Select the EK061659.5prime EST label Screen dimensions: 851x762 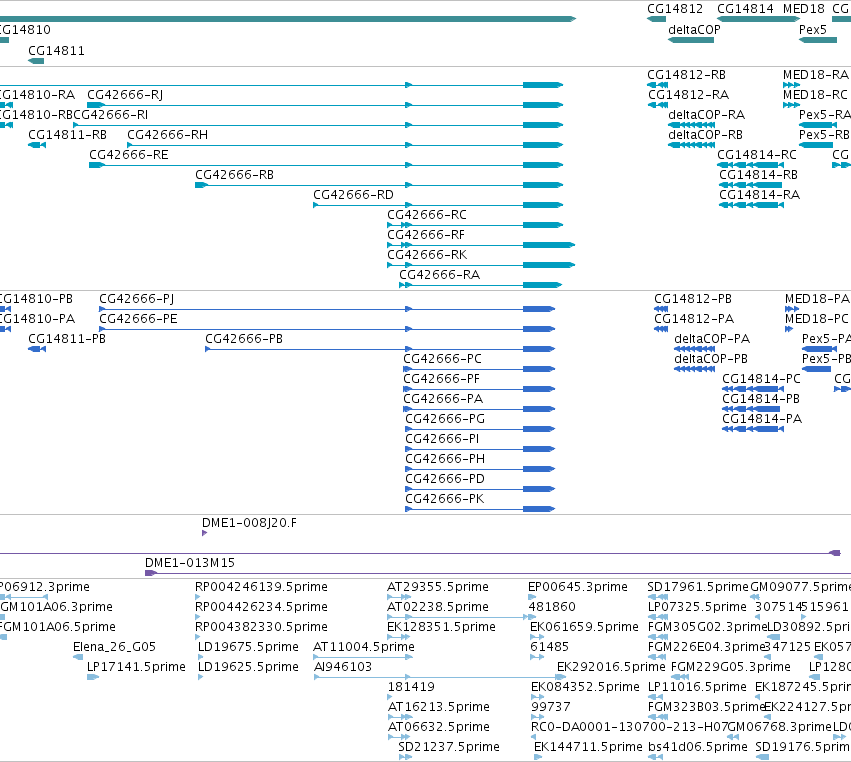coord(584,627)
